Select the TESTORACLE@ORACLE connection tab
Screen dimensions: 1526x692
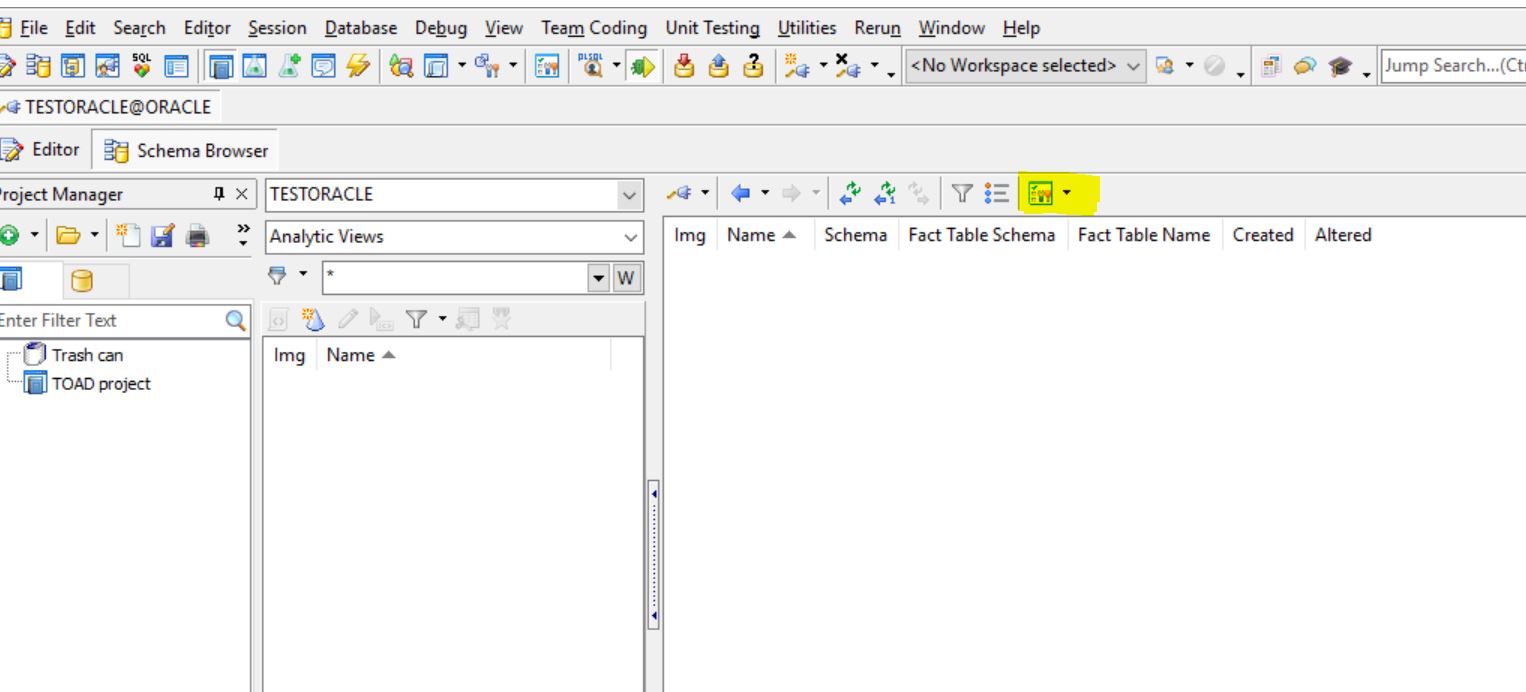point(108,107)
